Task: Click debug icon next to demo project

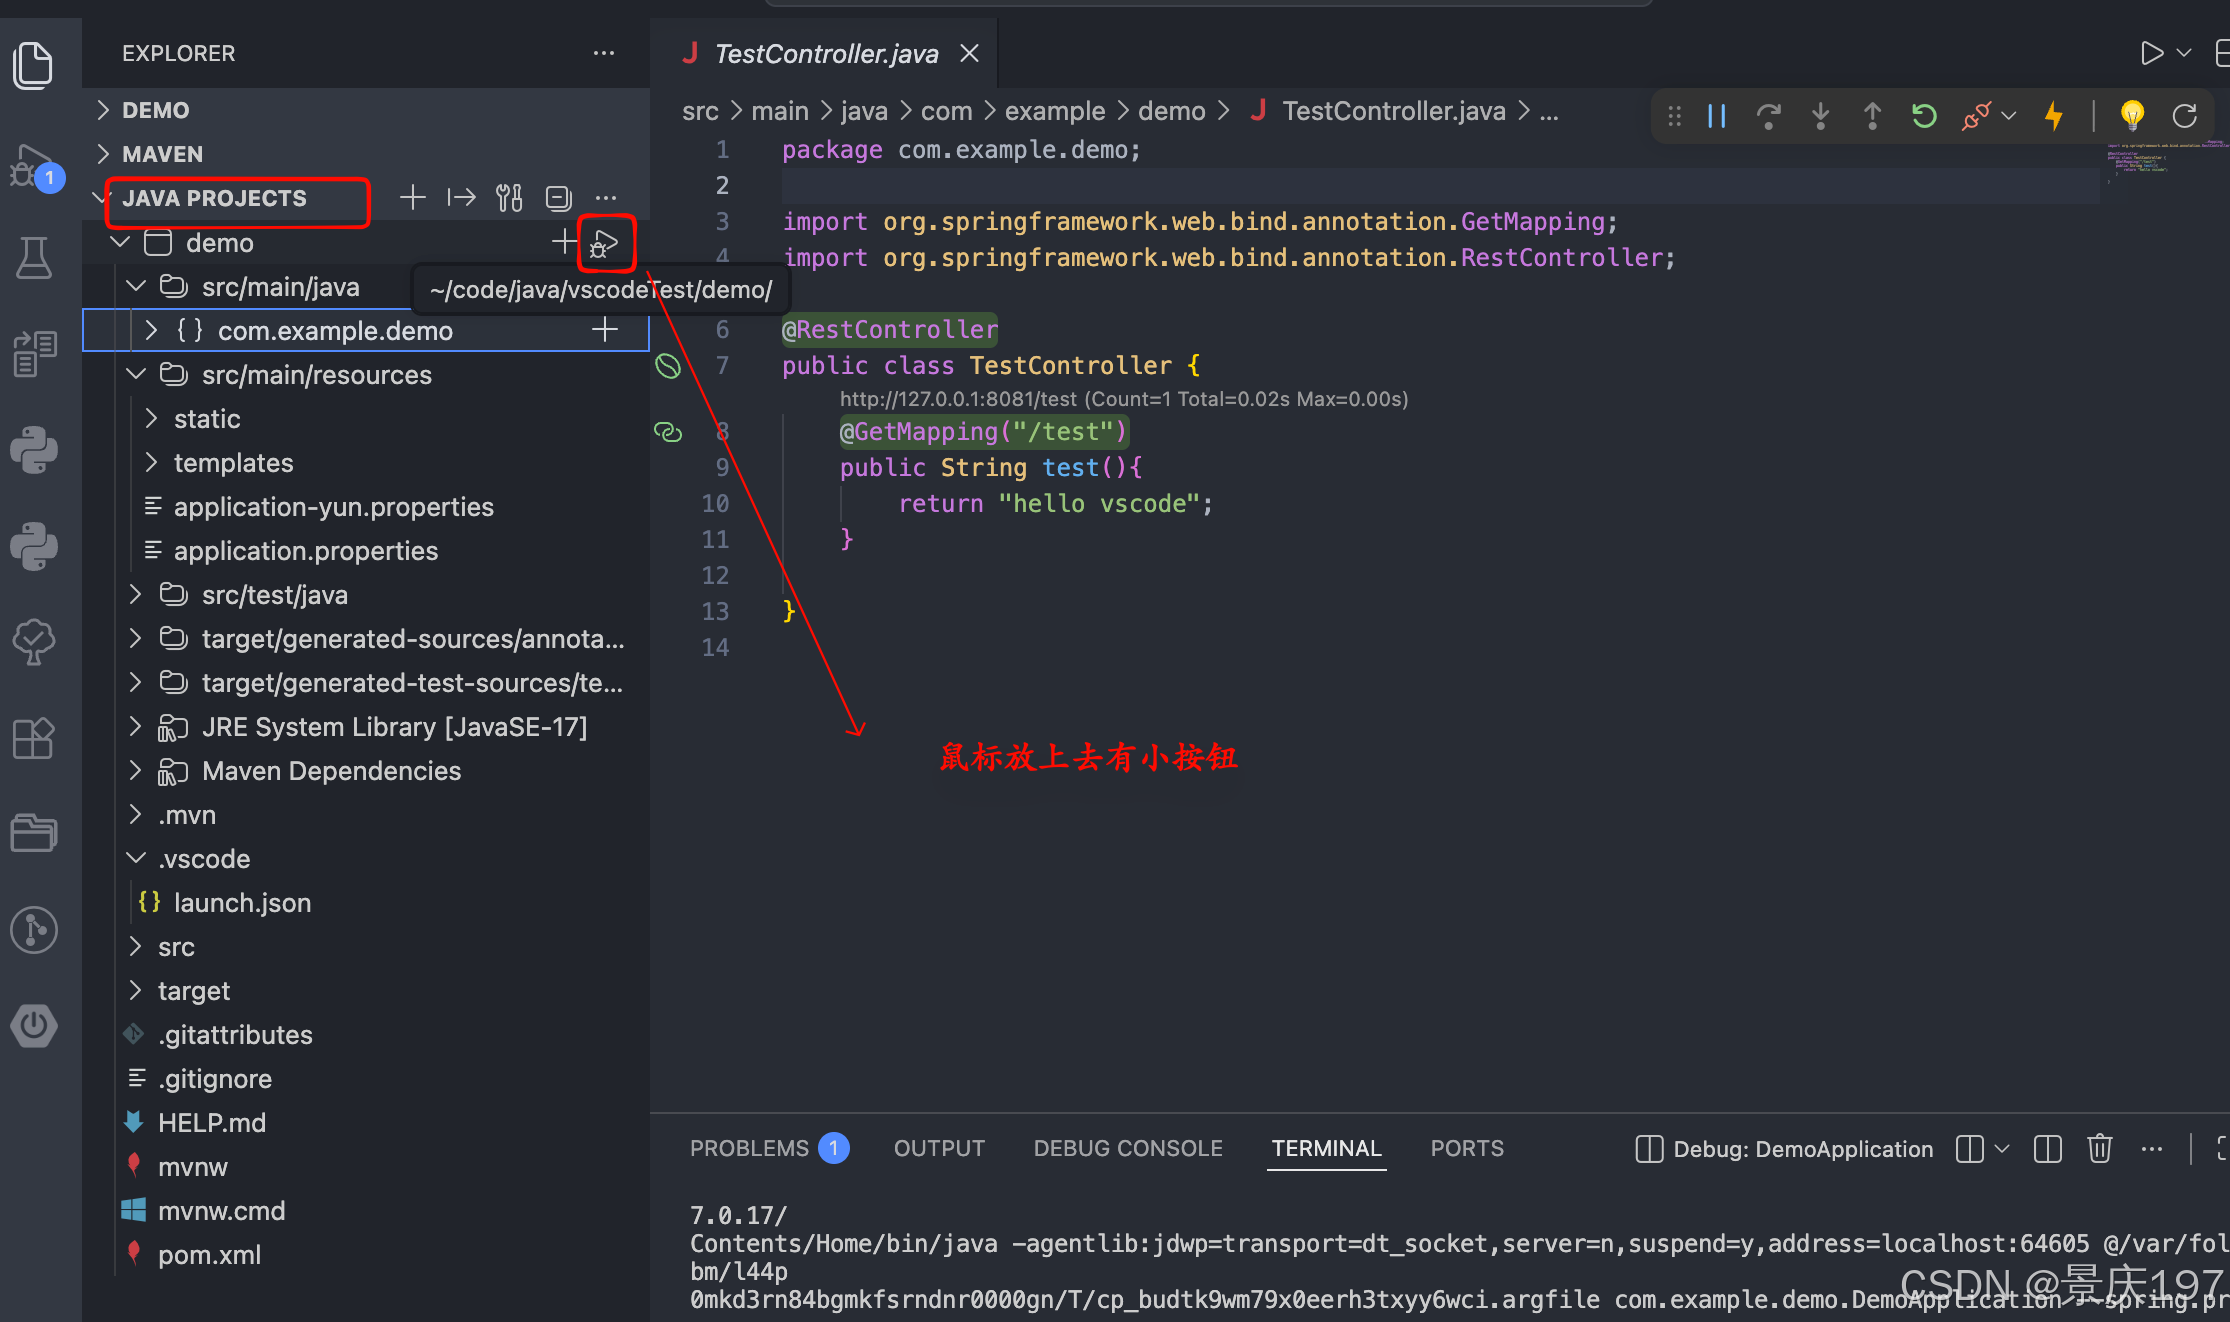Action: coord(604,243)
